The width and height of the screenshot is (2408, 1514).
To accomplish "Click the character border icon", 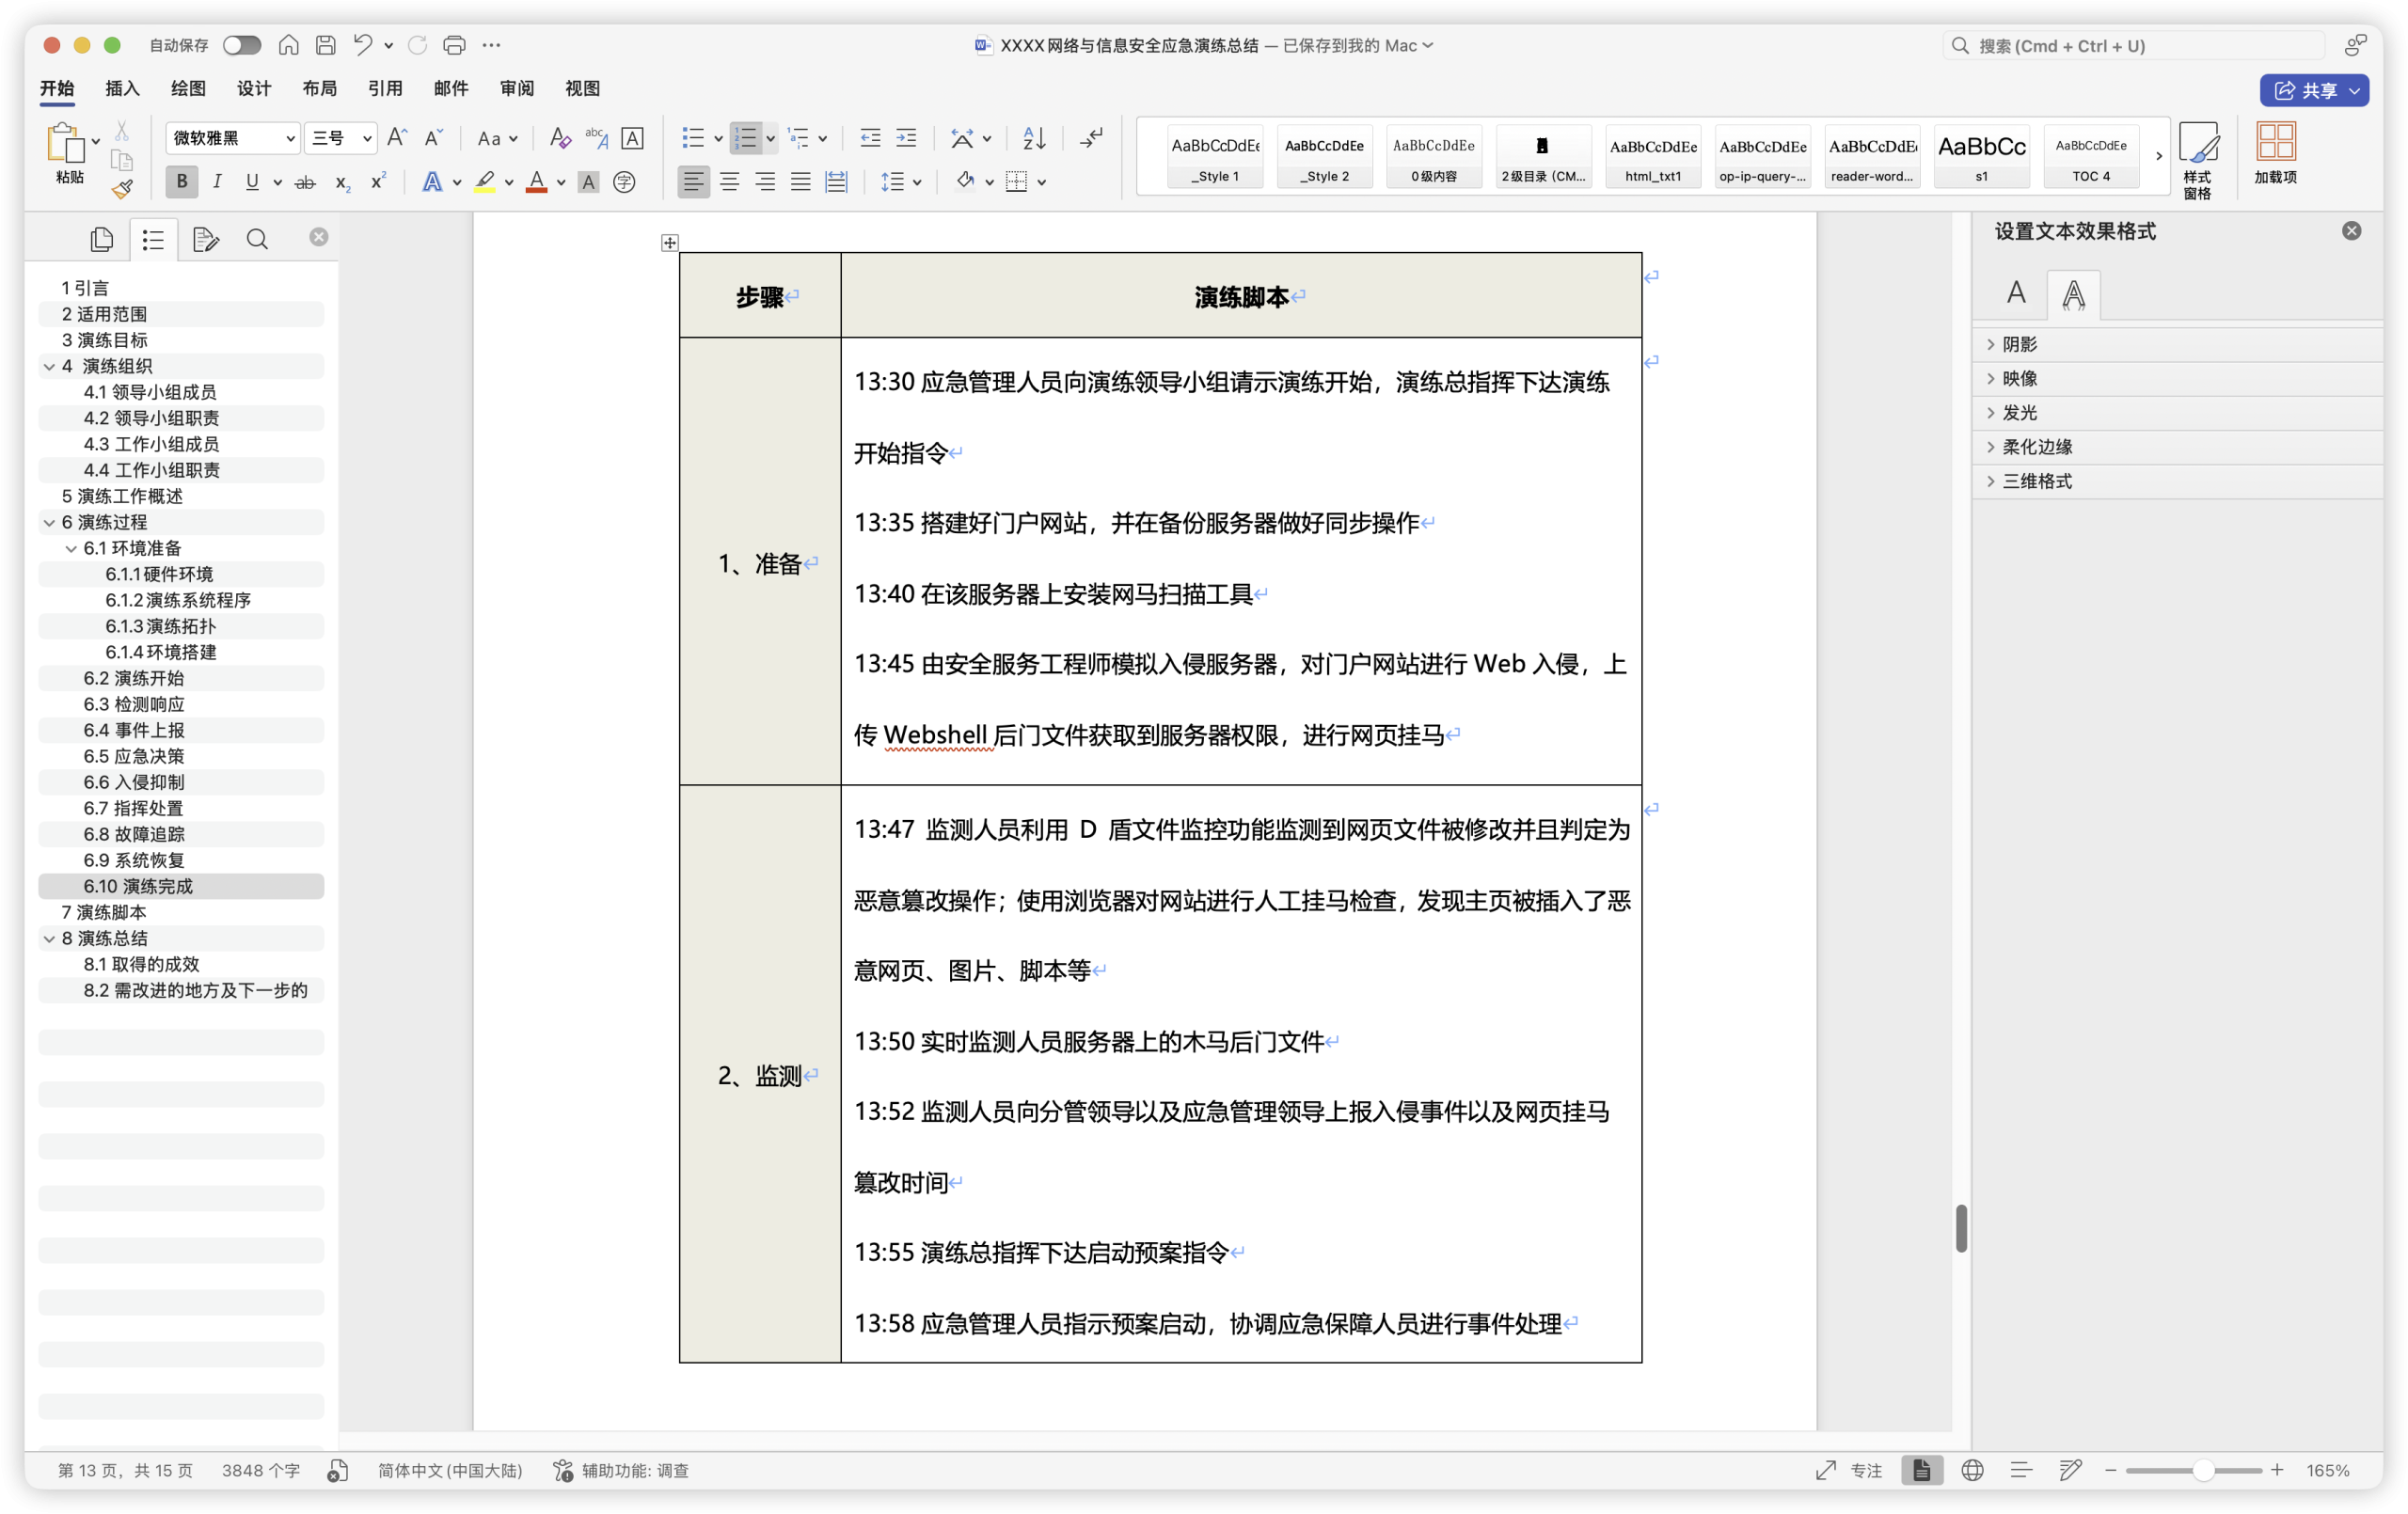I will (x=632, y=138).
